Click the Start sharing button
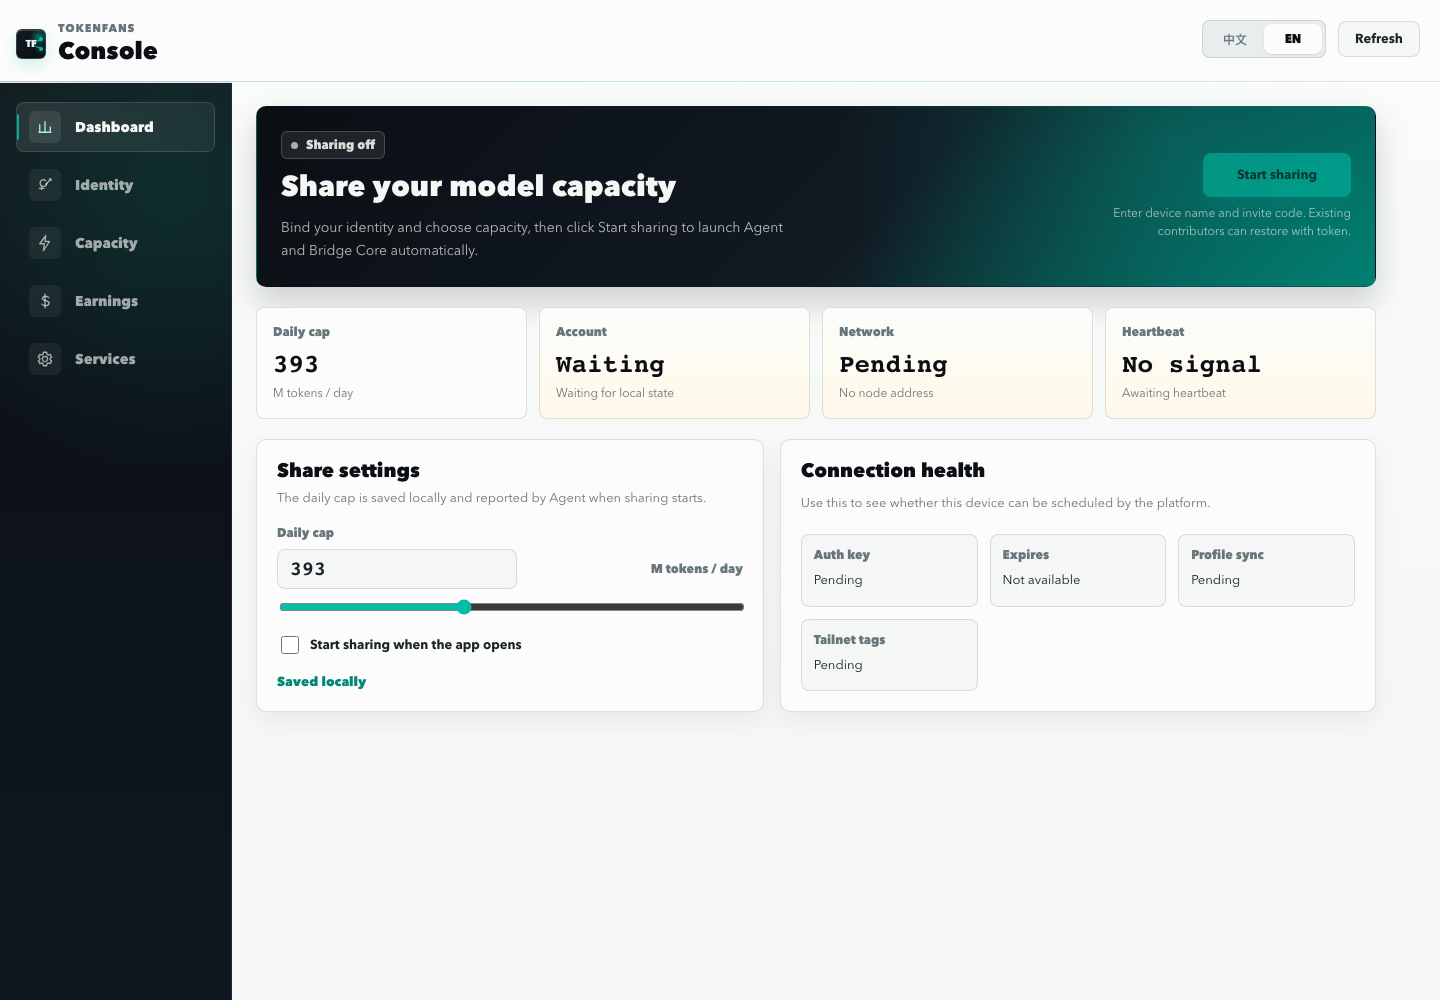 coord(1277,175)
